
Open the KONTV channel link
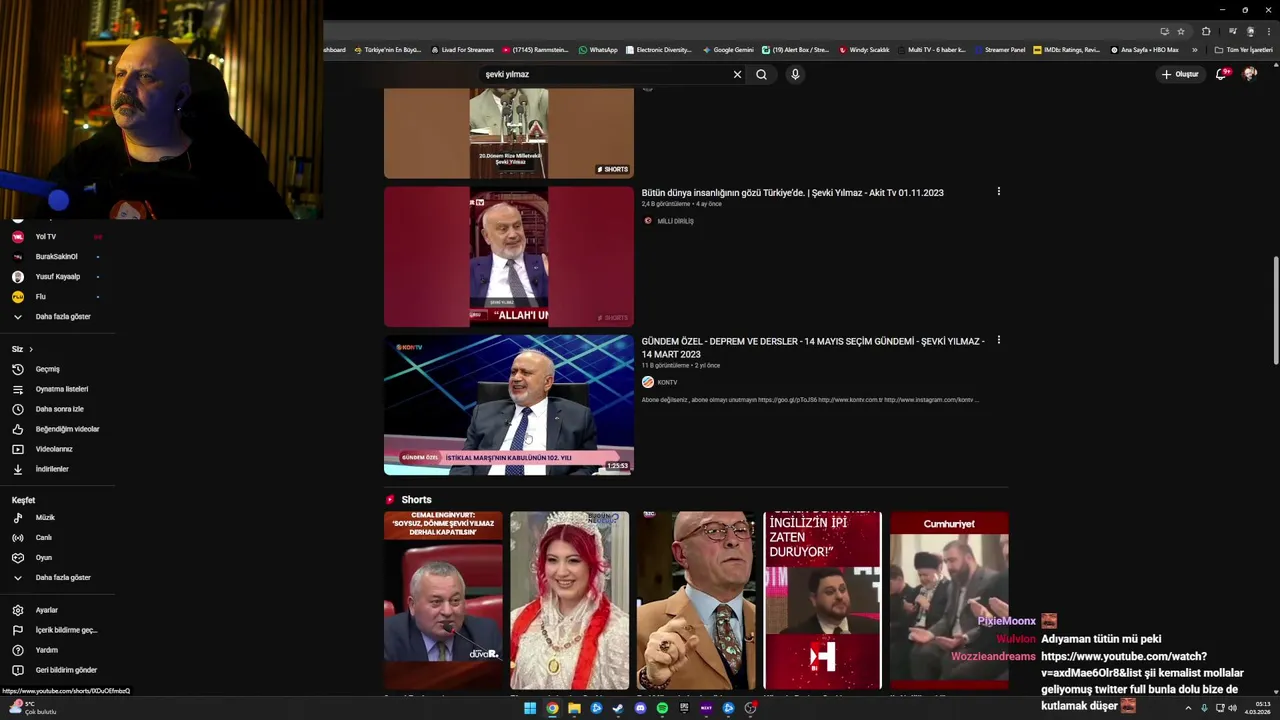coord(667,382)
